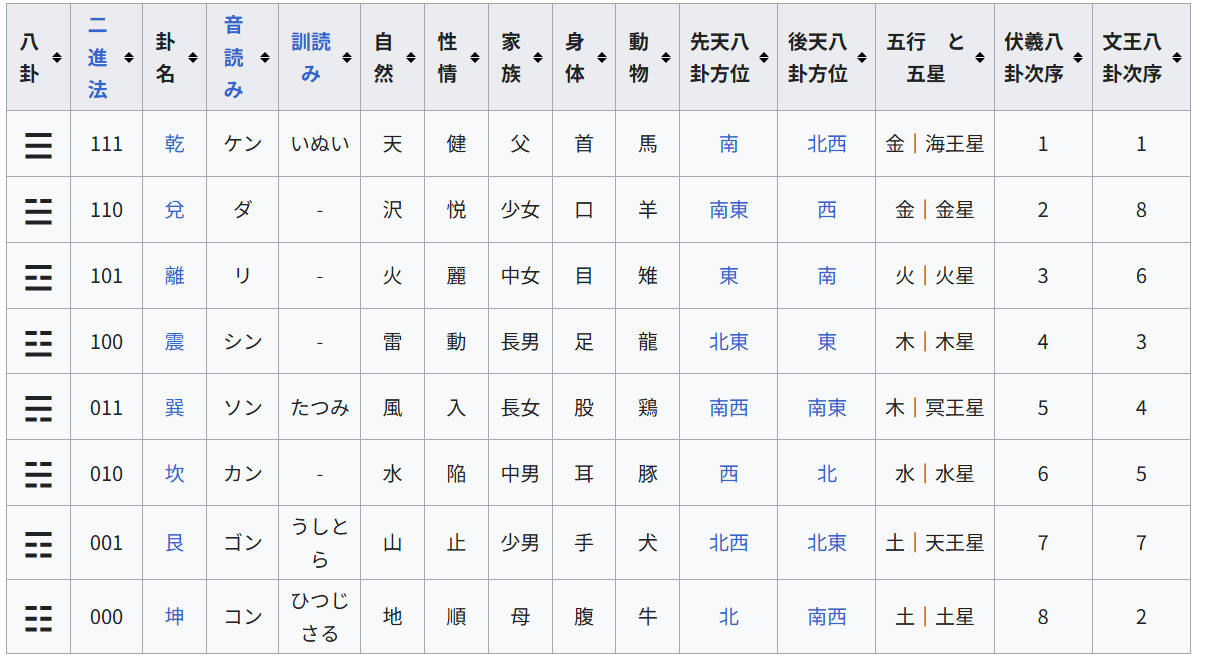
Task: Open the 二進法 header link
Action: point(97,57)
